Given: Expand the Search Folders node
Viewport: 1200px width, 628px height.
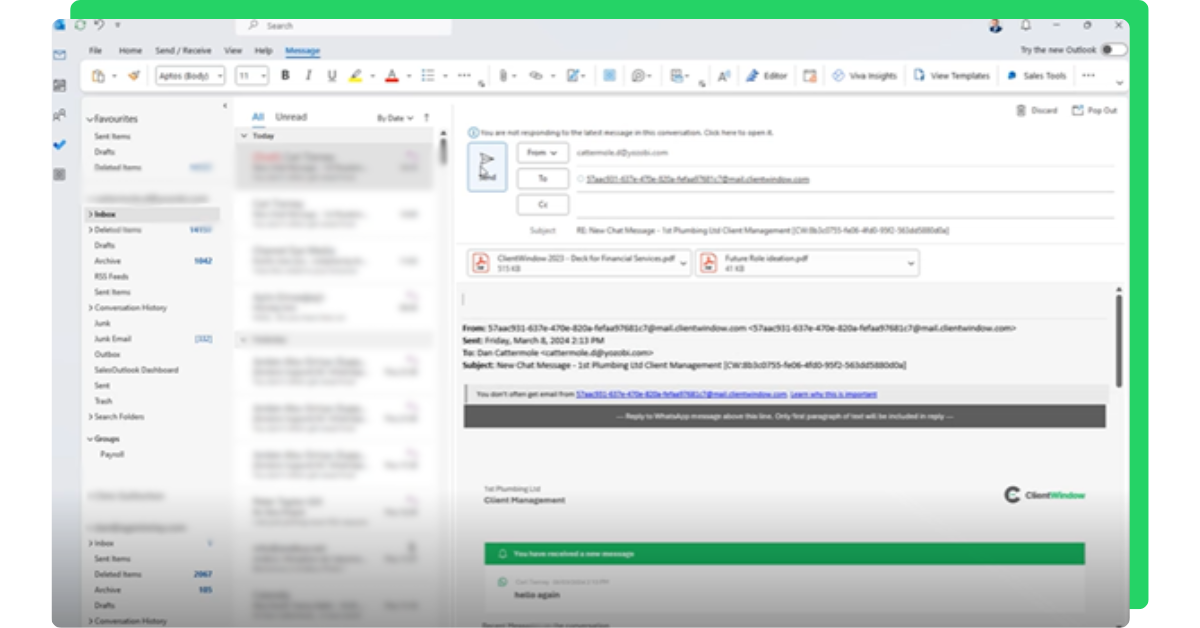Looking at the screenshot, I should tap(89, 417).
